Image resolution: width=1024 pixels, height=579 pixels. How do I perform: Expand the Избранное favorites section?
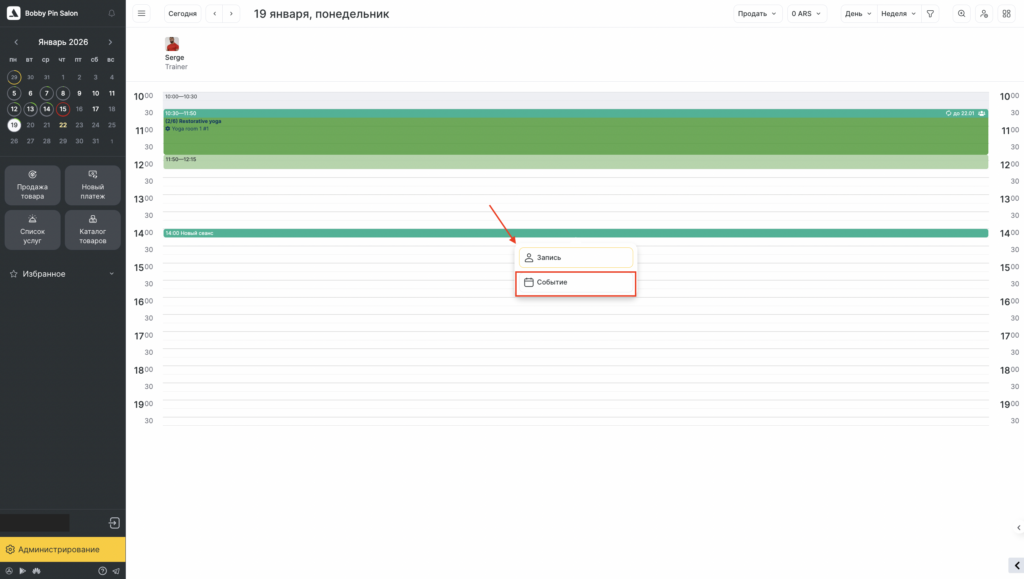(x=62, y=273)
